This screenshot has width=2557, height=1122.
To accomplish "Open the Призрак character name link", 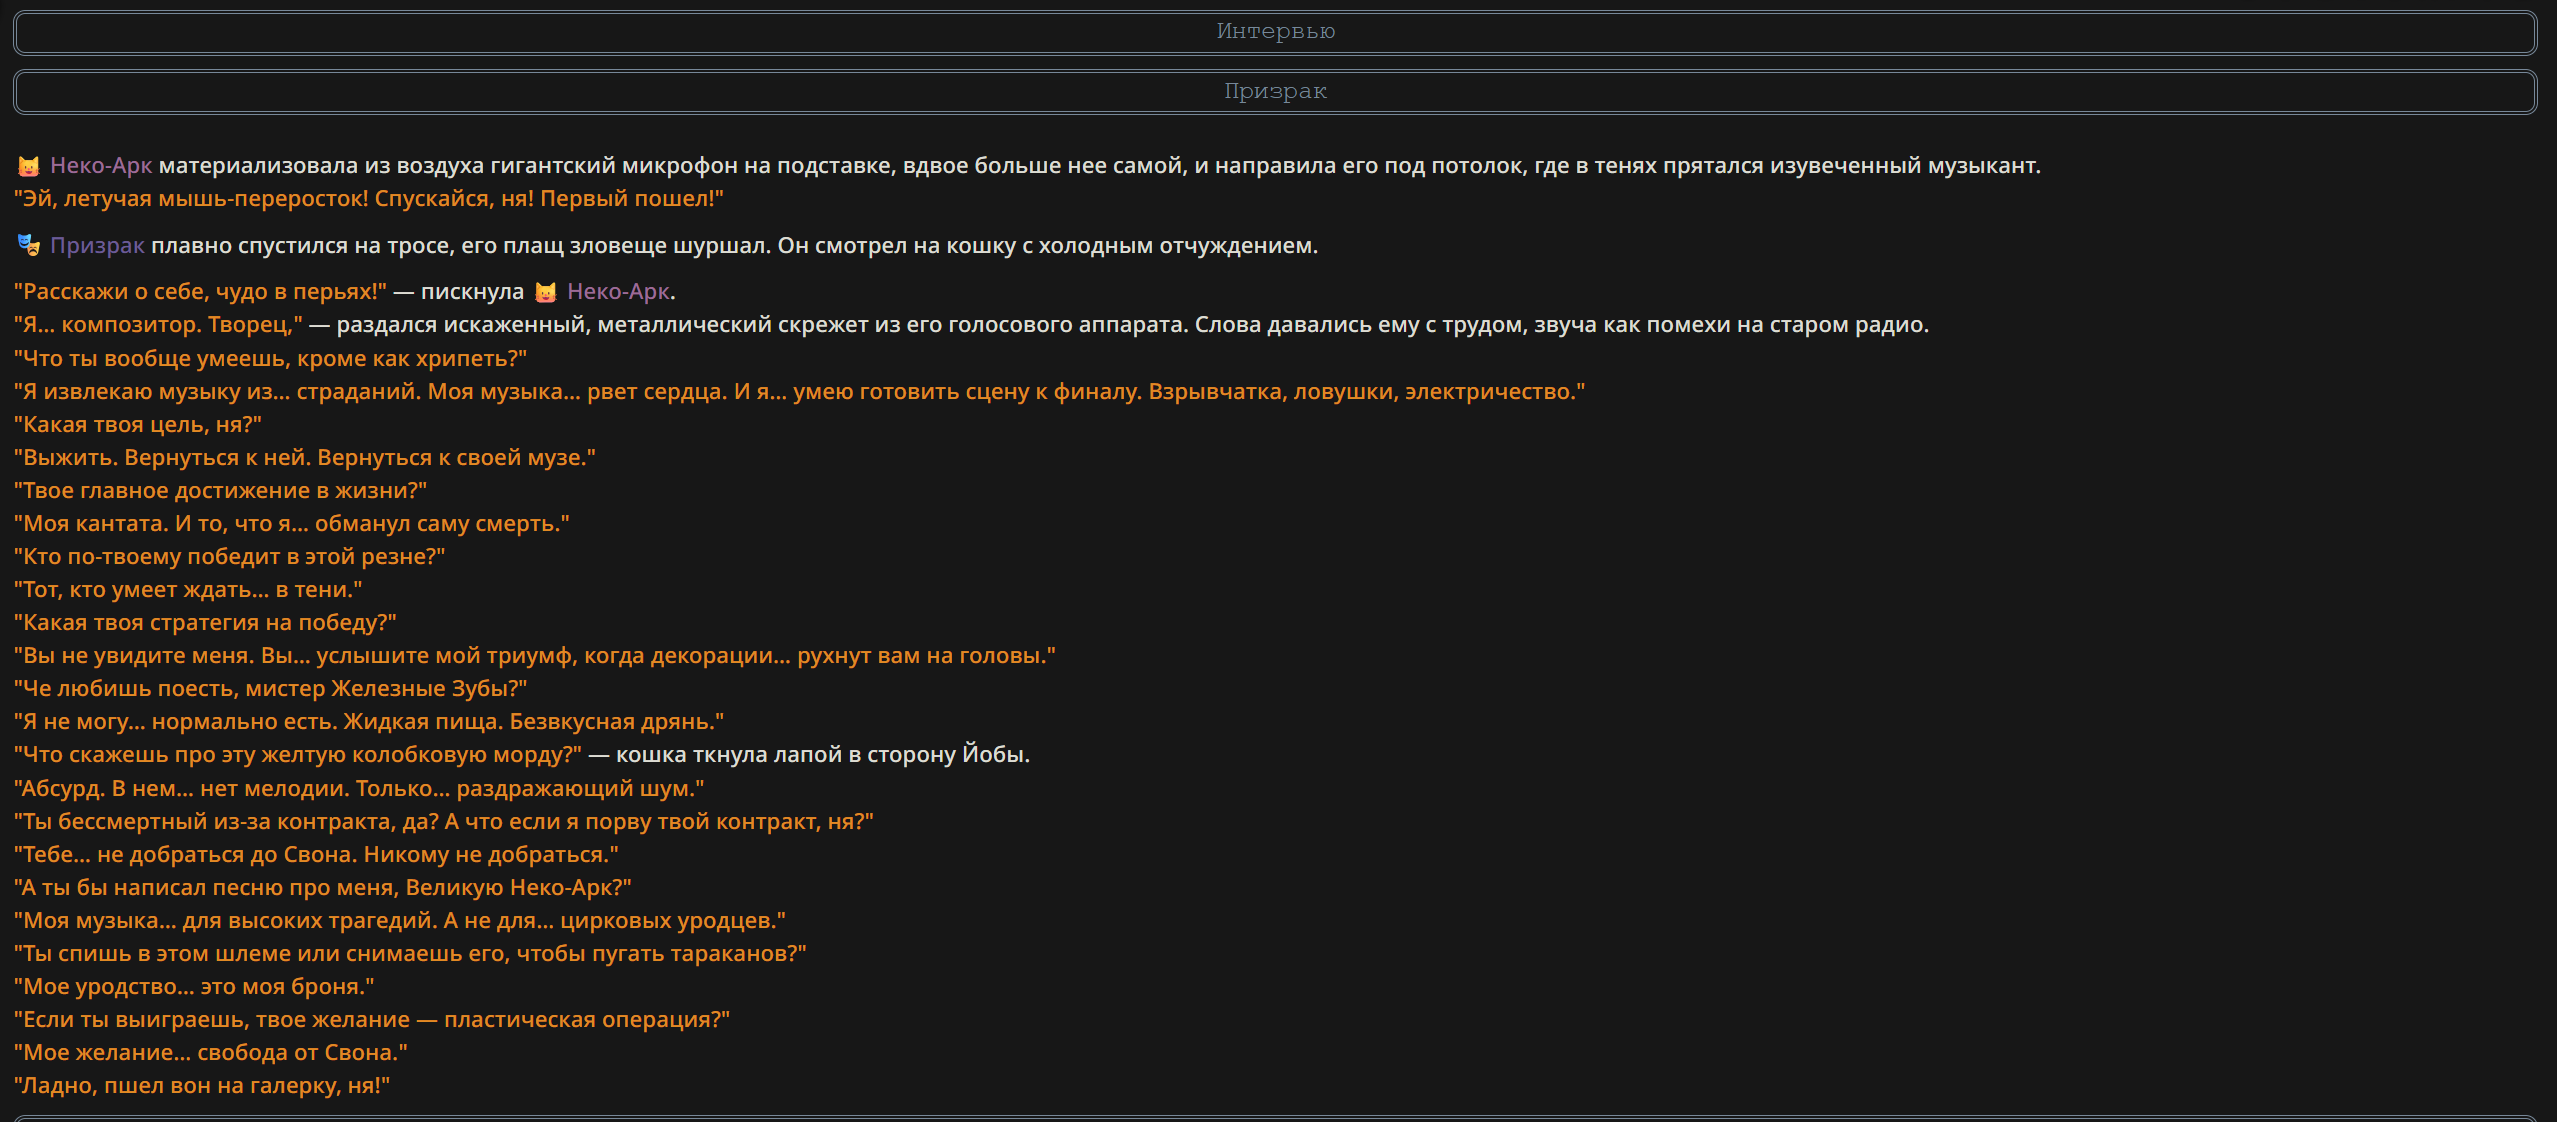I will [x=97, y=246].
